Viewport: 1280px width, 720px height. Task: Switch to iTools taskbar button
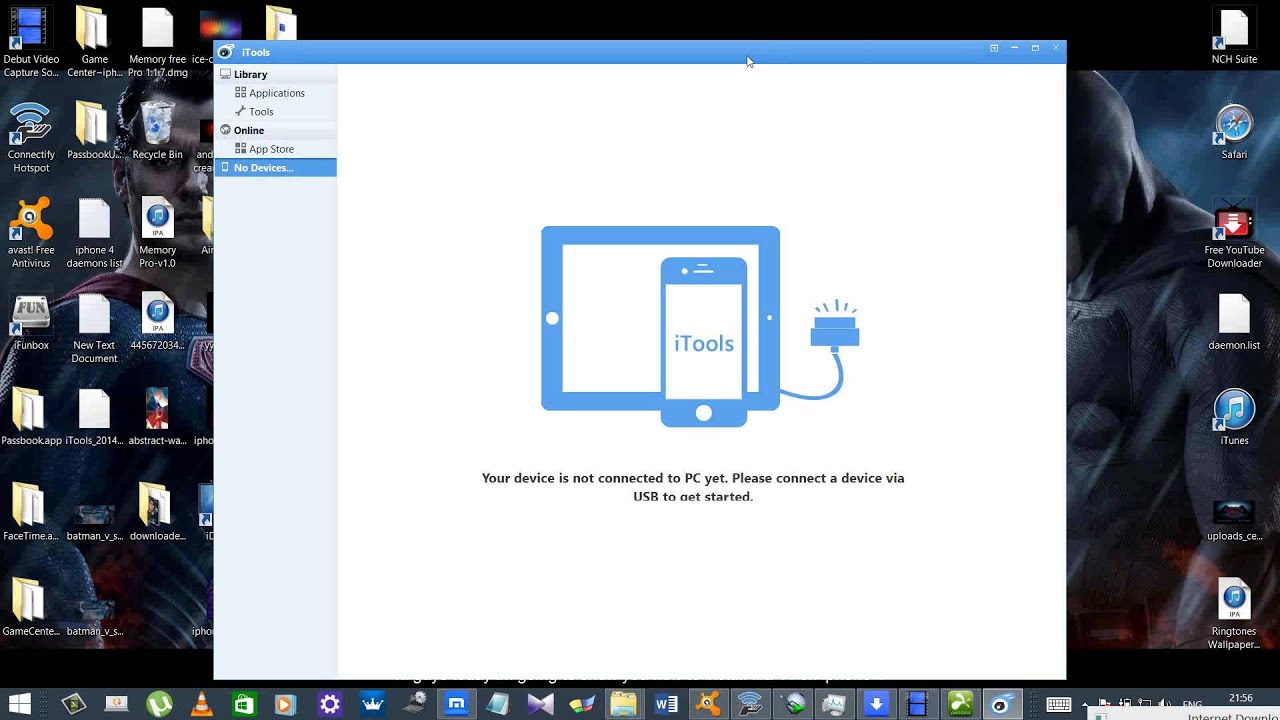(1002, 704)
